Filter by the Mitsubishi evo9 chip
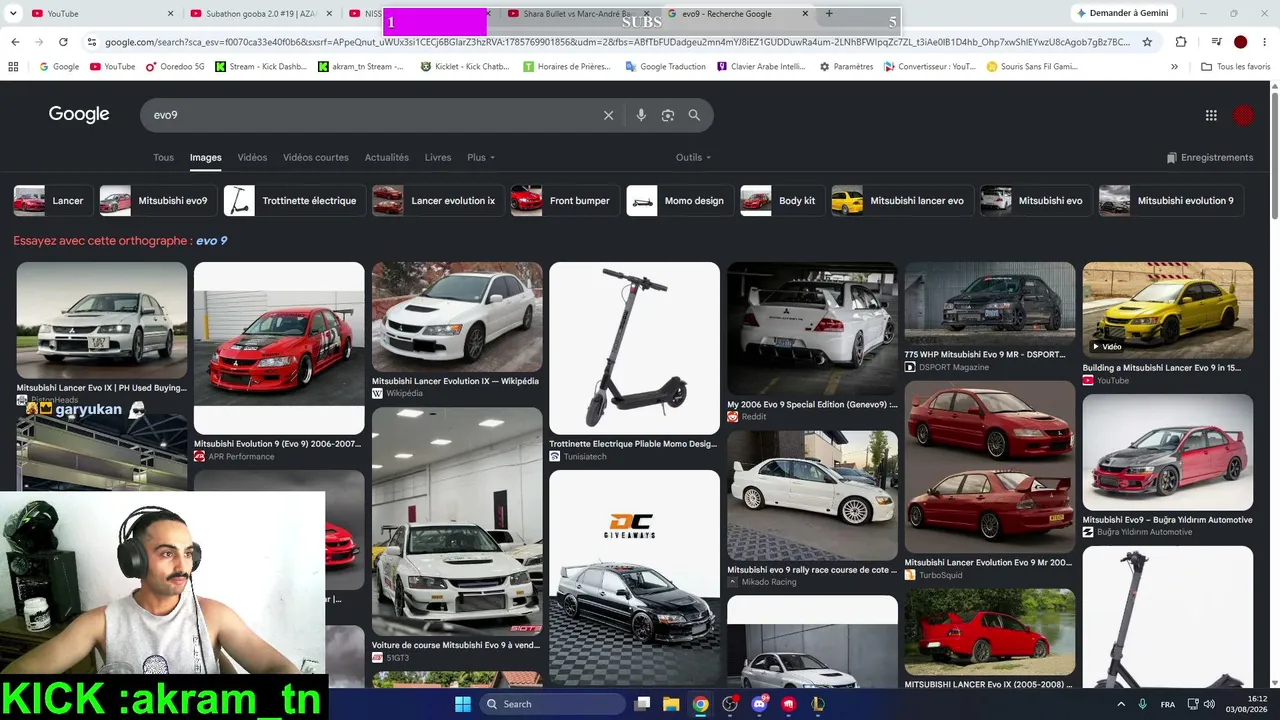 click(156, 201)
